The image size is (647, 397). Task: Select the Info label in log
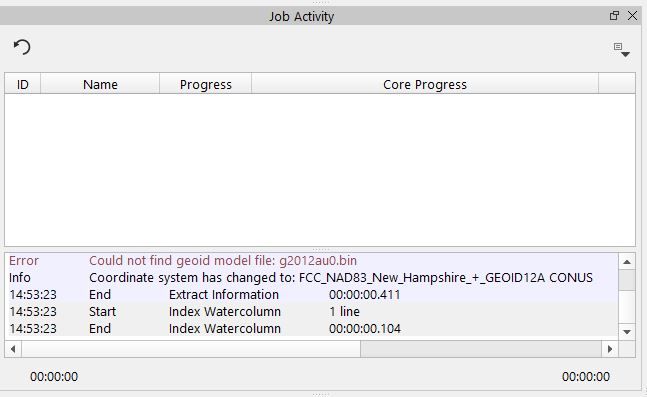19,278
